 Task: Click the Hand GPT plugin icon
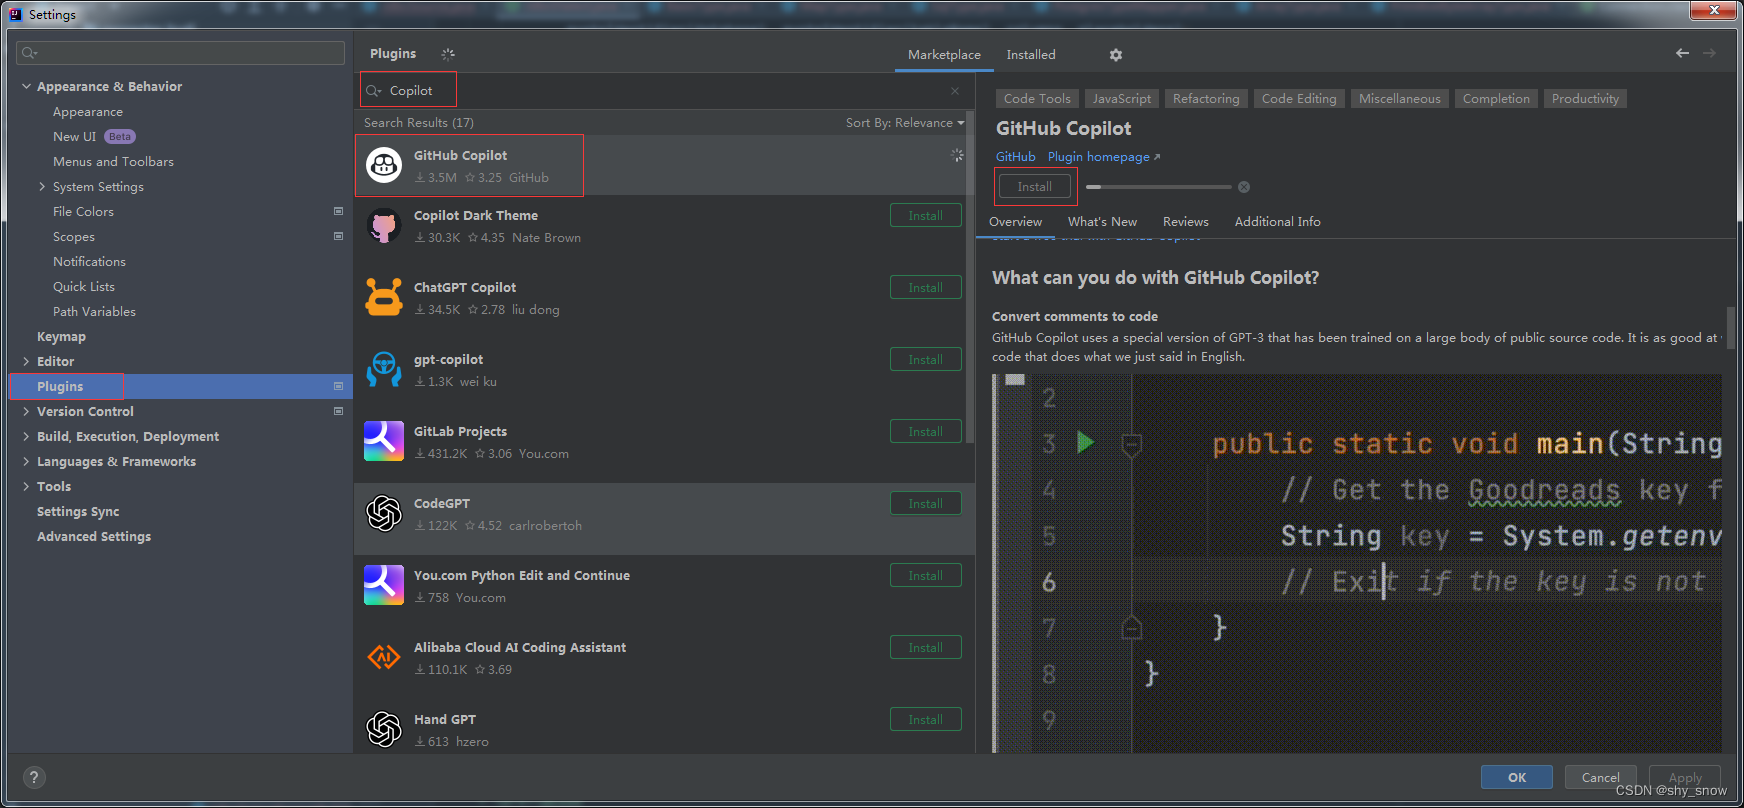click(x=384, y=729)
